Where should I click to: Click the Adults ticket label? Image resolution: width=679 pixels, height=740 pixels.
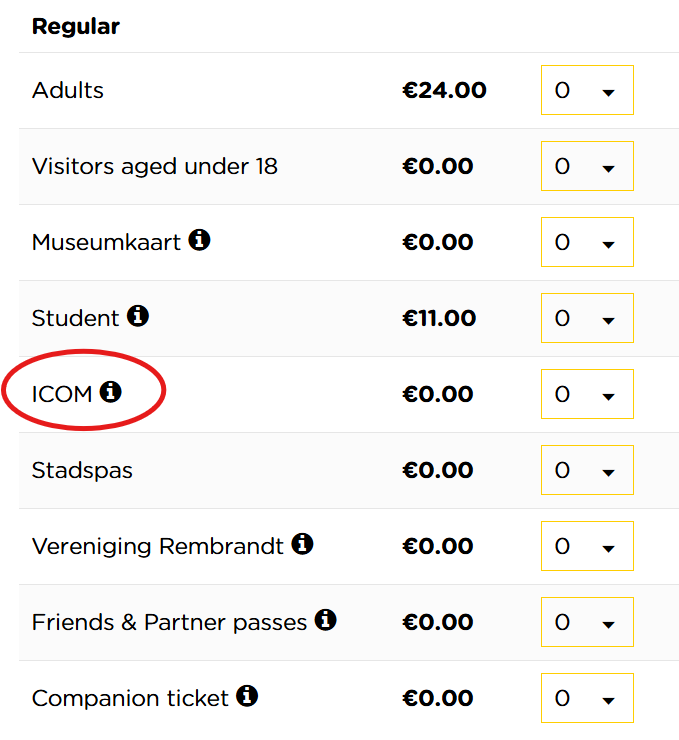coord(68,91)
